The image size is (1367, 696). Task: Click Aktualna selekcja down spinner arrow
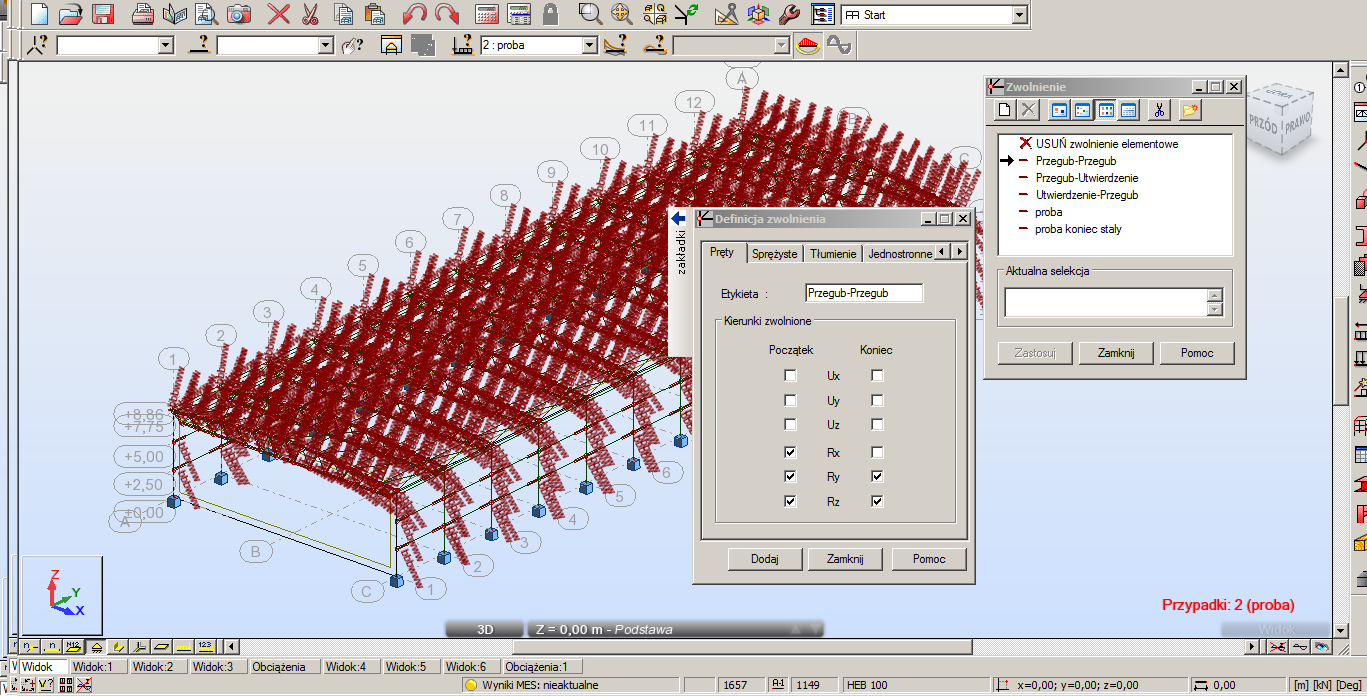pos(1215,309)
